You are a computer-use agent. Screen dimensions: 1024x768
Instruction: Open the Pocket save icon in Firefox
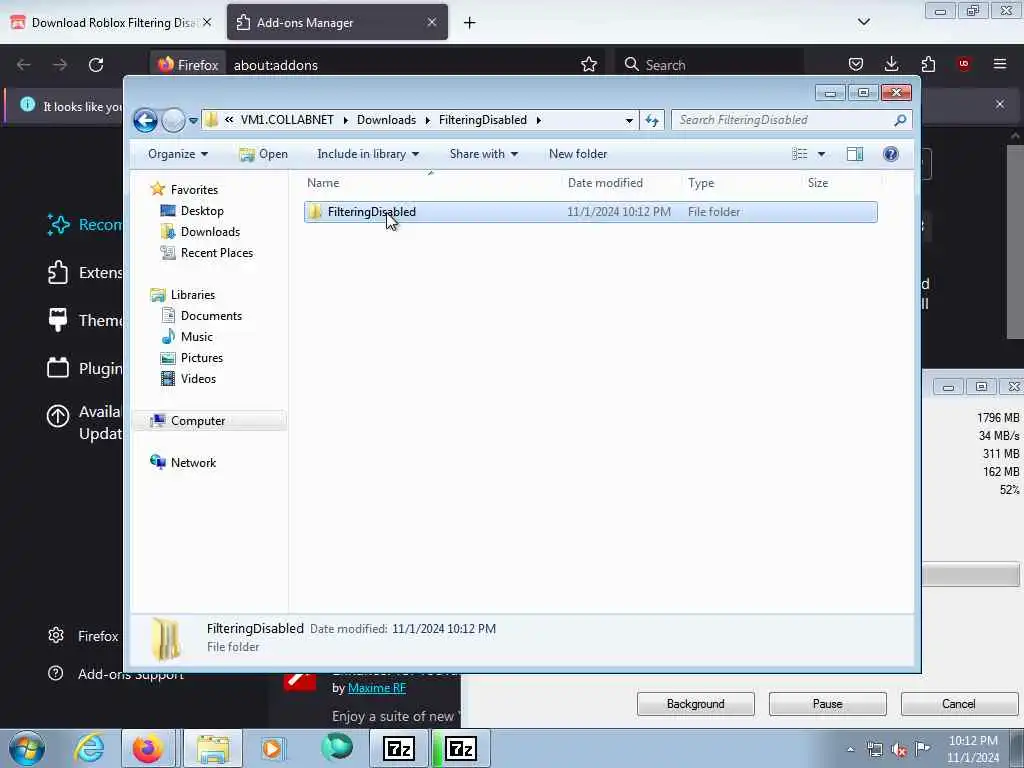tap(856, 64)
